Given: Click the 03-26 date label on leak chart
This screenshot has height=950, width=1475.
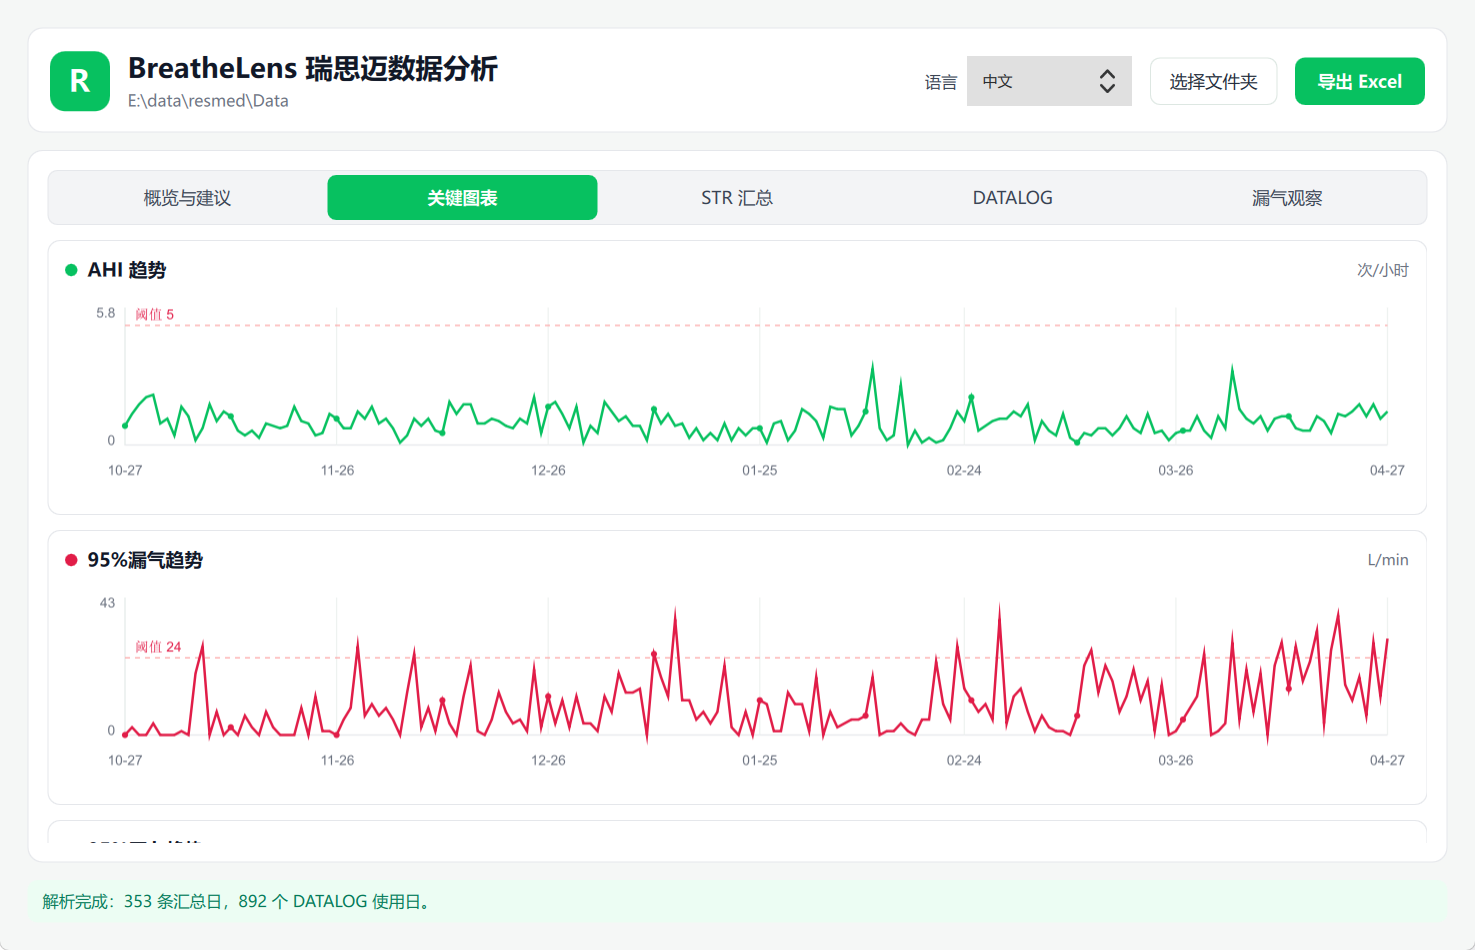Looking at the screenshot, I should [1175, 760].
